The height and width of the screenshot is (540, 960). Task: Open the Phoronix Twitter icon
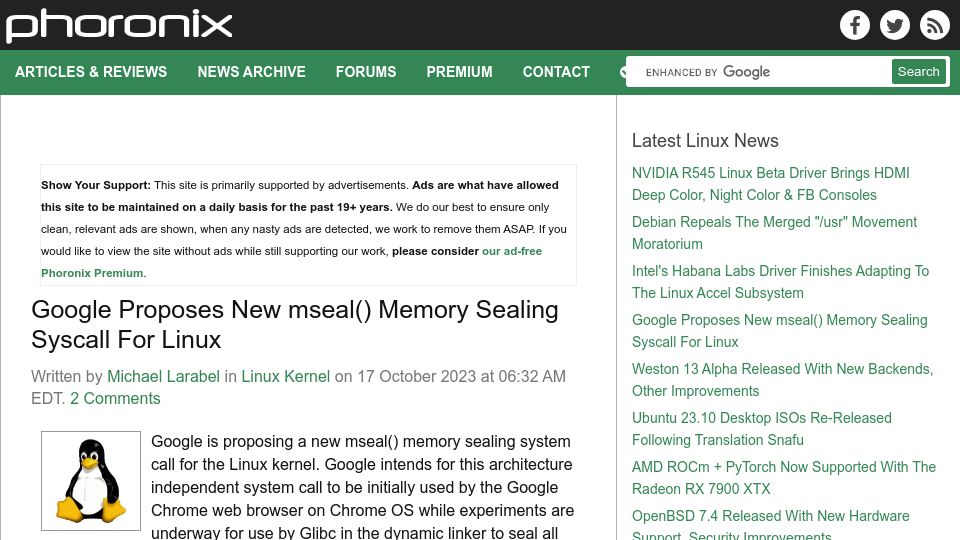click(894, 25)
